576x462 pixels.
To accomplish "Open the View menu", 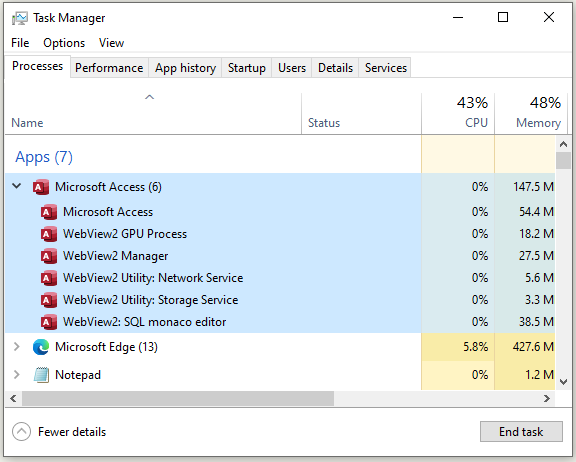I will pos(111,43).
